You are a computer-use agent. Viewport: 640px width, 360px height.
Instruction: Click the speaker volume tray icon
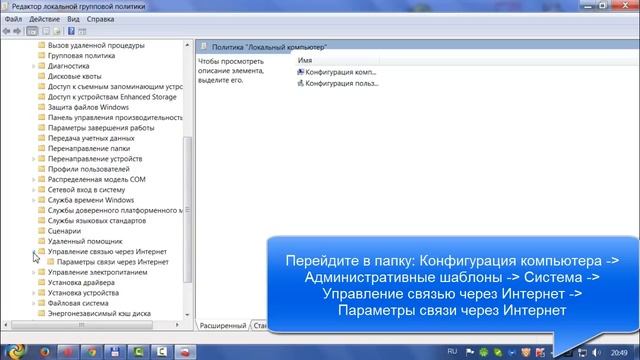[x=596, y=352]
